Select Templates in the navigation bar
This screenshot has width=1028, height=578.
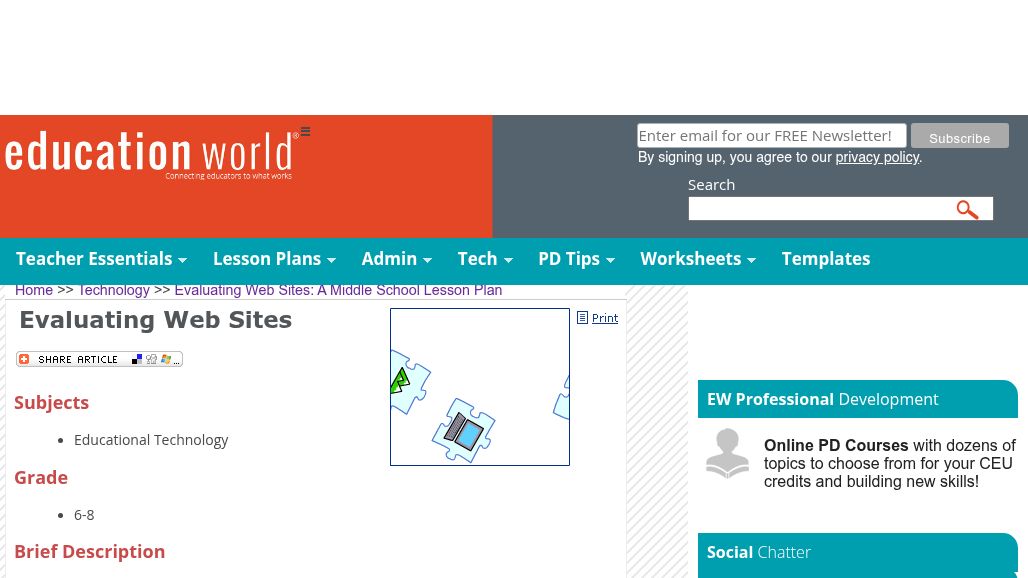pos(825,259)
